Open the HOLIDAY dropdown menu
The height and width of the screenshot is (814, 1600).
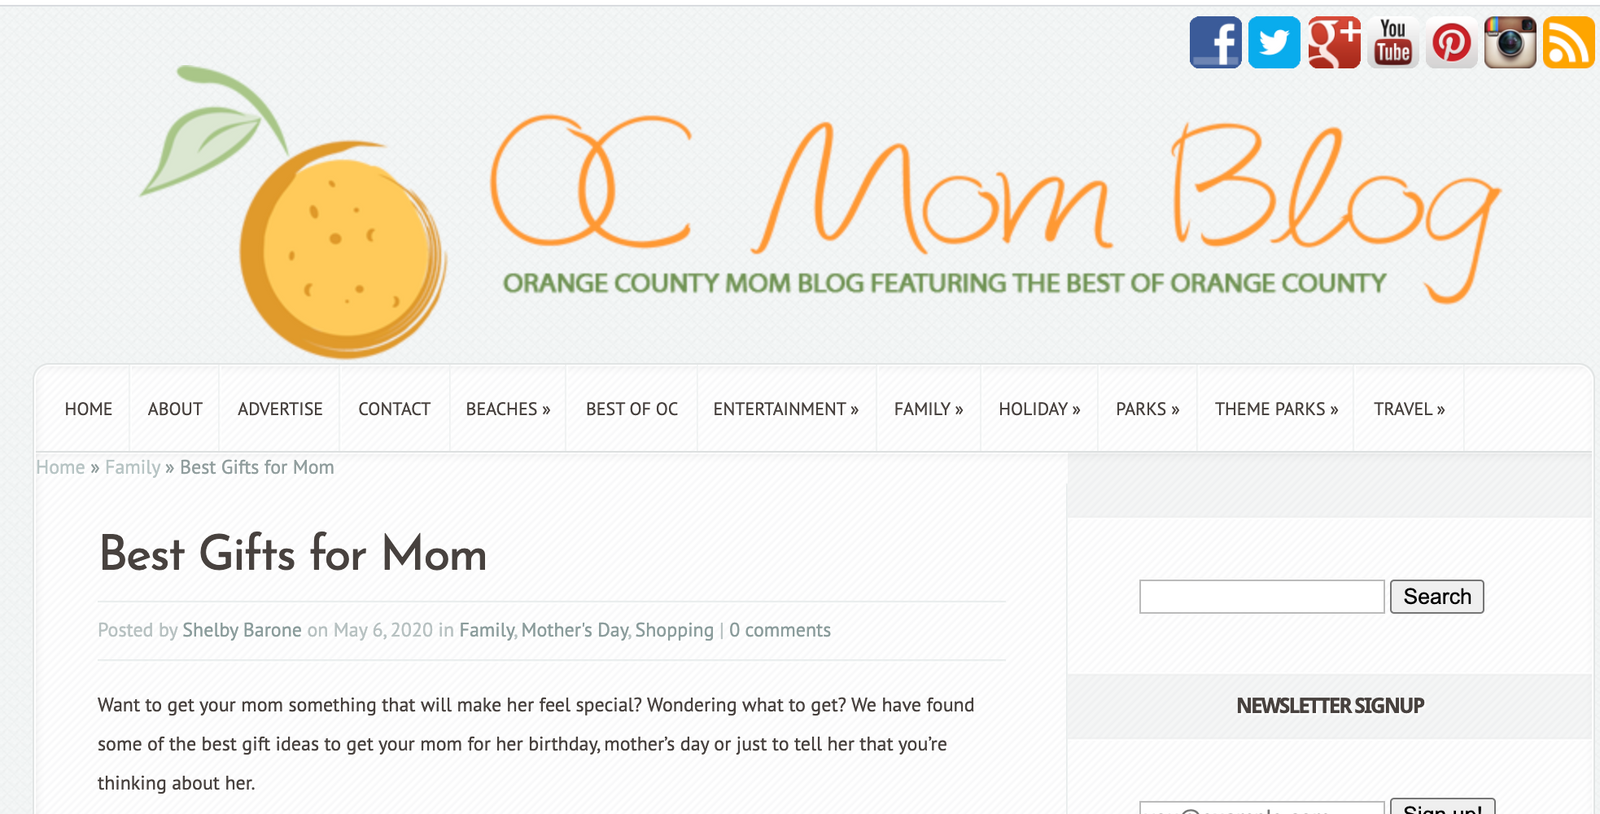point(1039,408)
